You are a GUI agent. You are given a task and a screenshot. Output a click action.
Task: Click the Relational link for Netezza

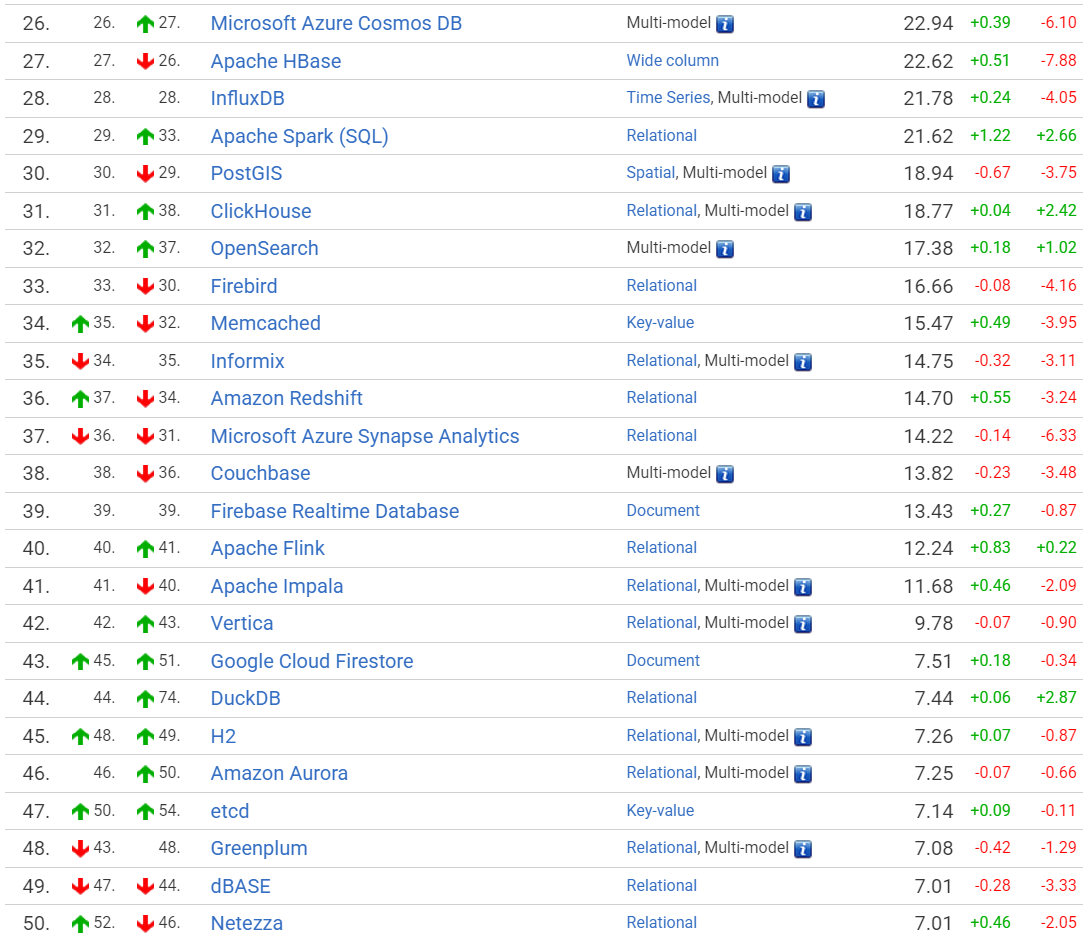coord(661,923)
